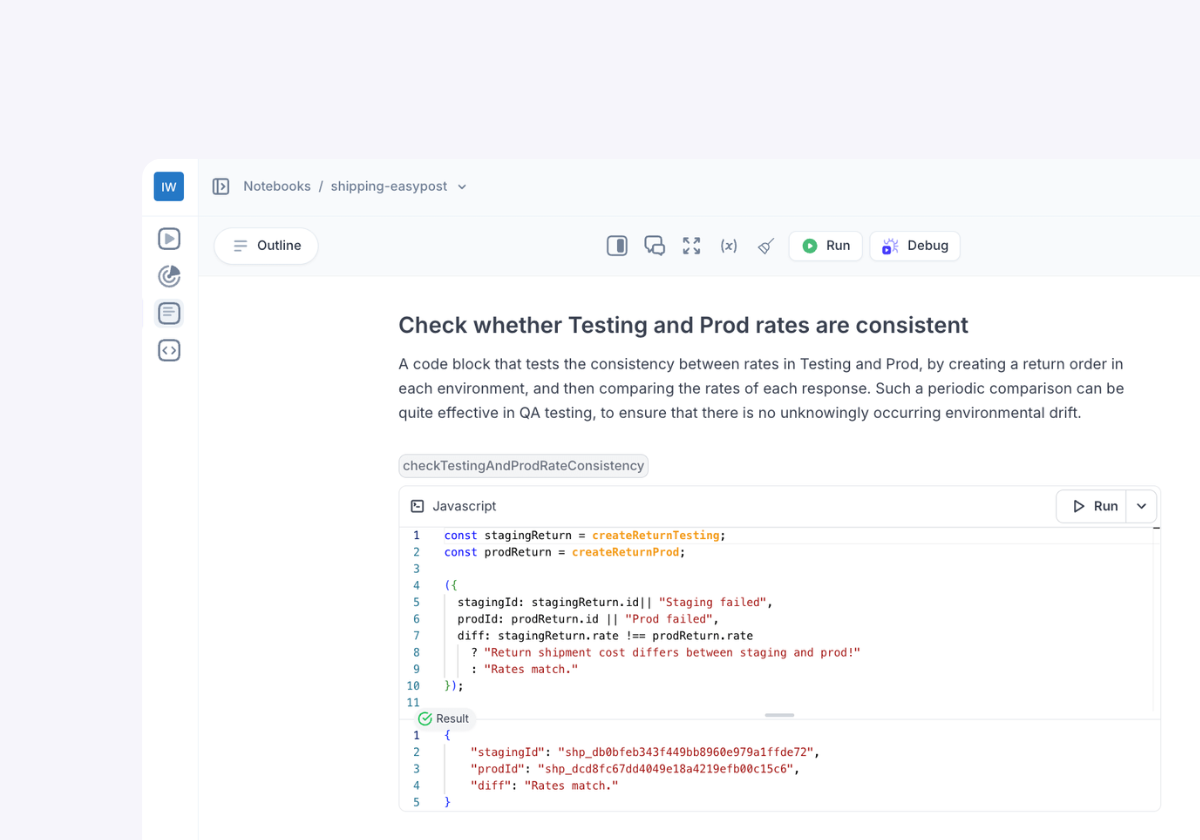The width and height of the screenshot is (1200, 840).
Task: Open the variables (x) icon
Action: [x=729, y=246]
